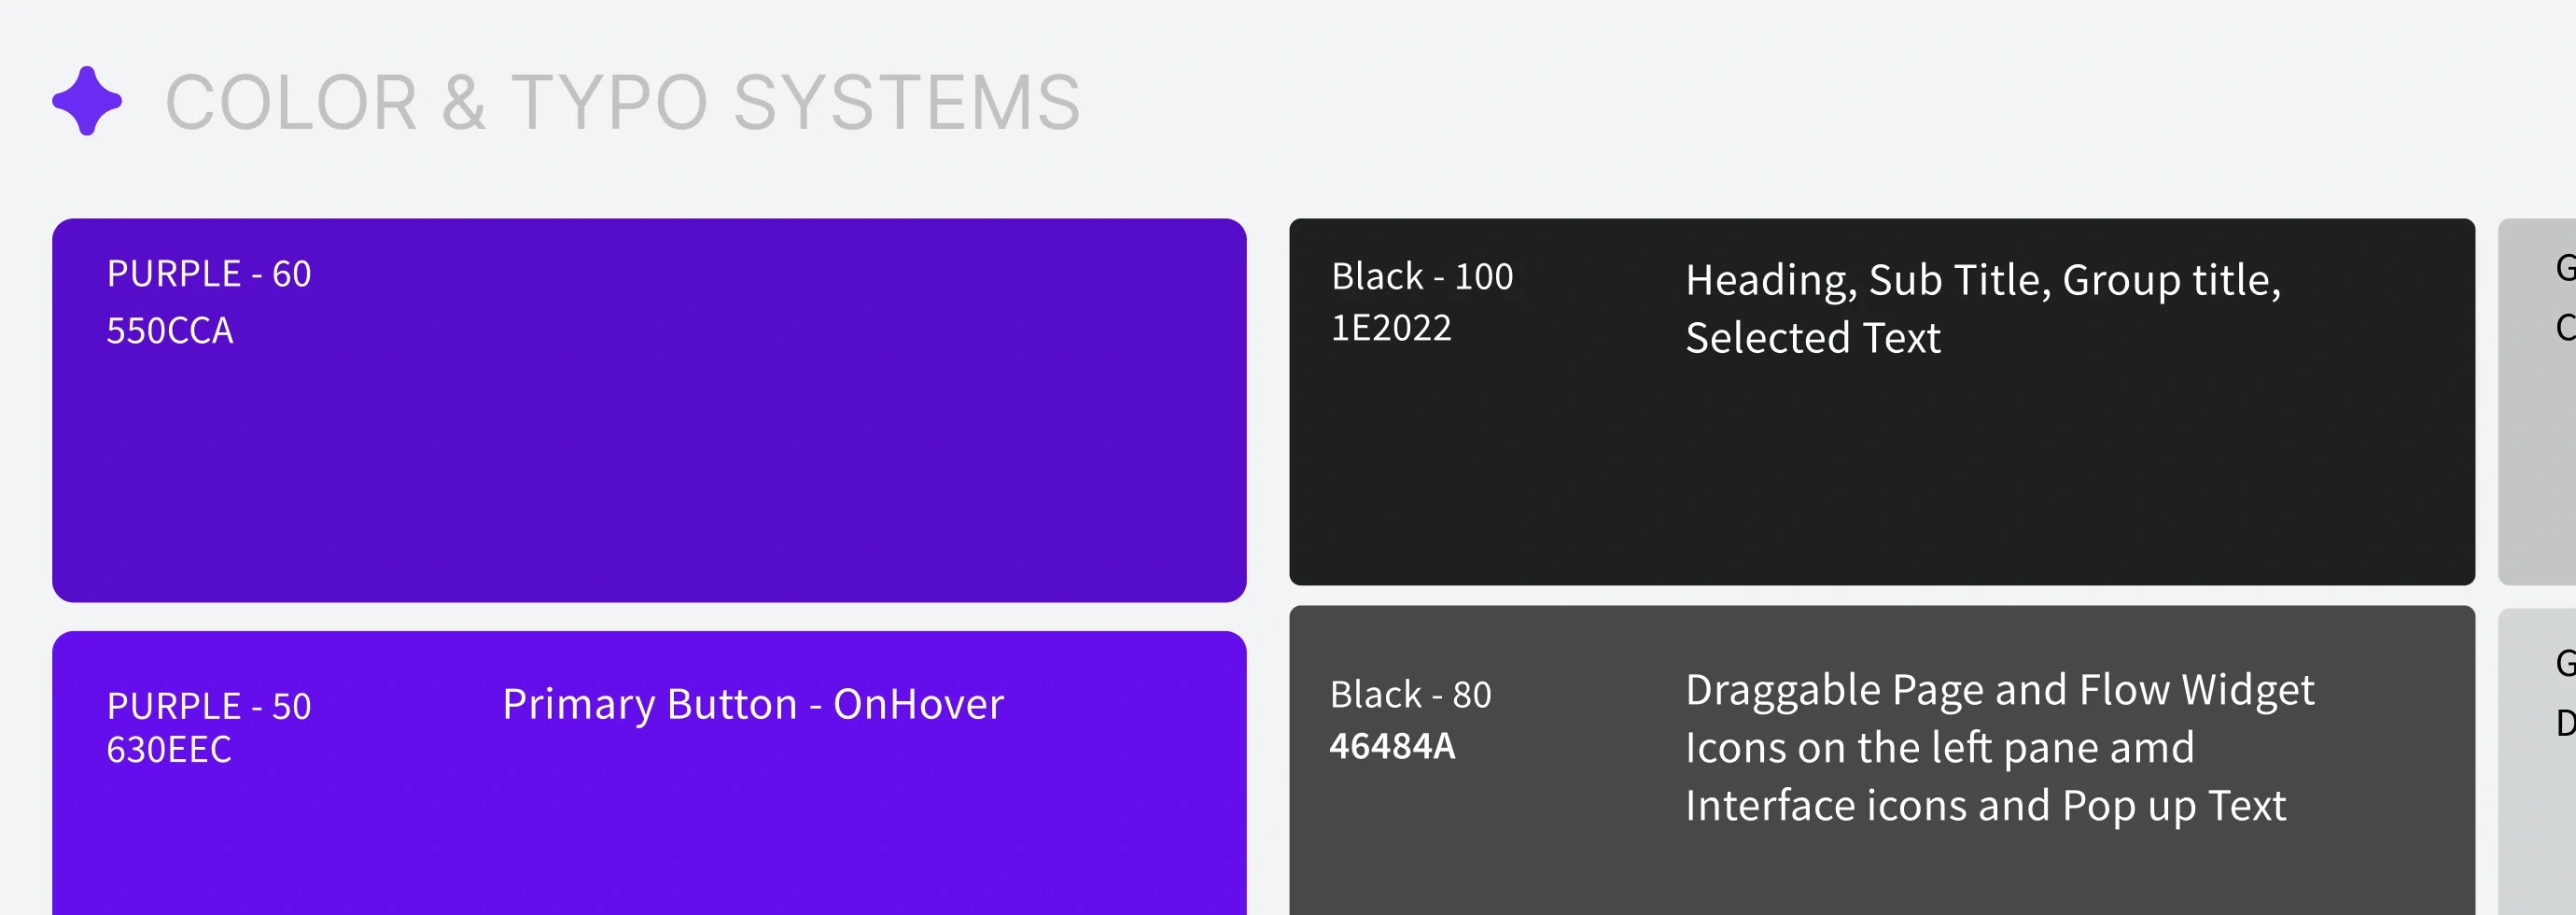This screenshot has width=2576, height=915.
Task: Click the 550CCA hex code text
Action: tap(170, 331)
